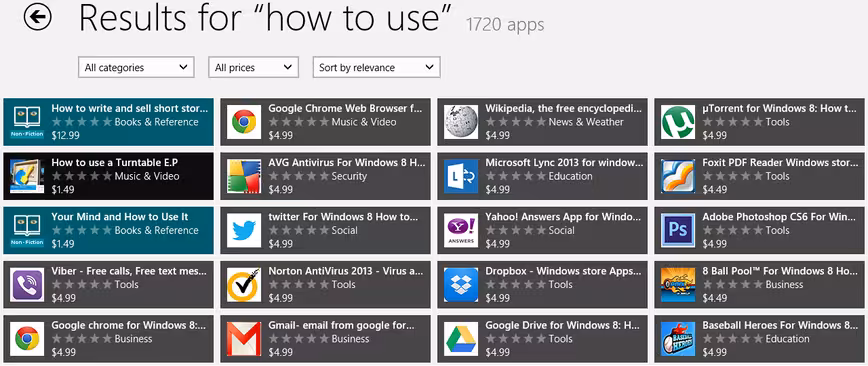
Task: Click the twitter bird icon
Action: tap(244, 230)
